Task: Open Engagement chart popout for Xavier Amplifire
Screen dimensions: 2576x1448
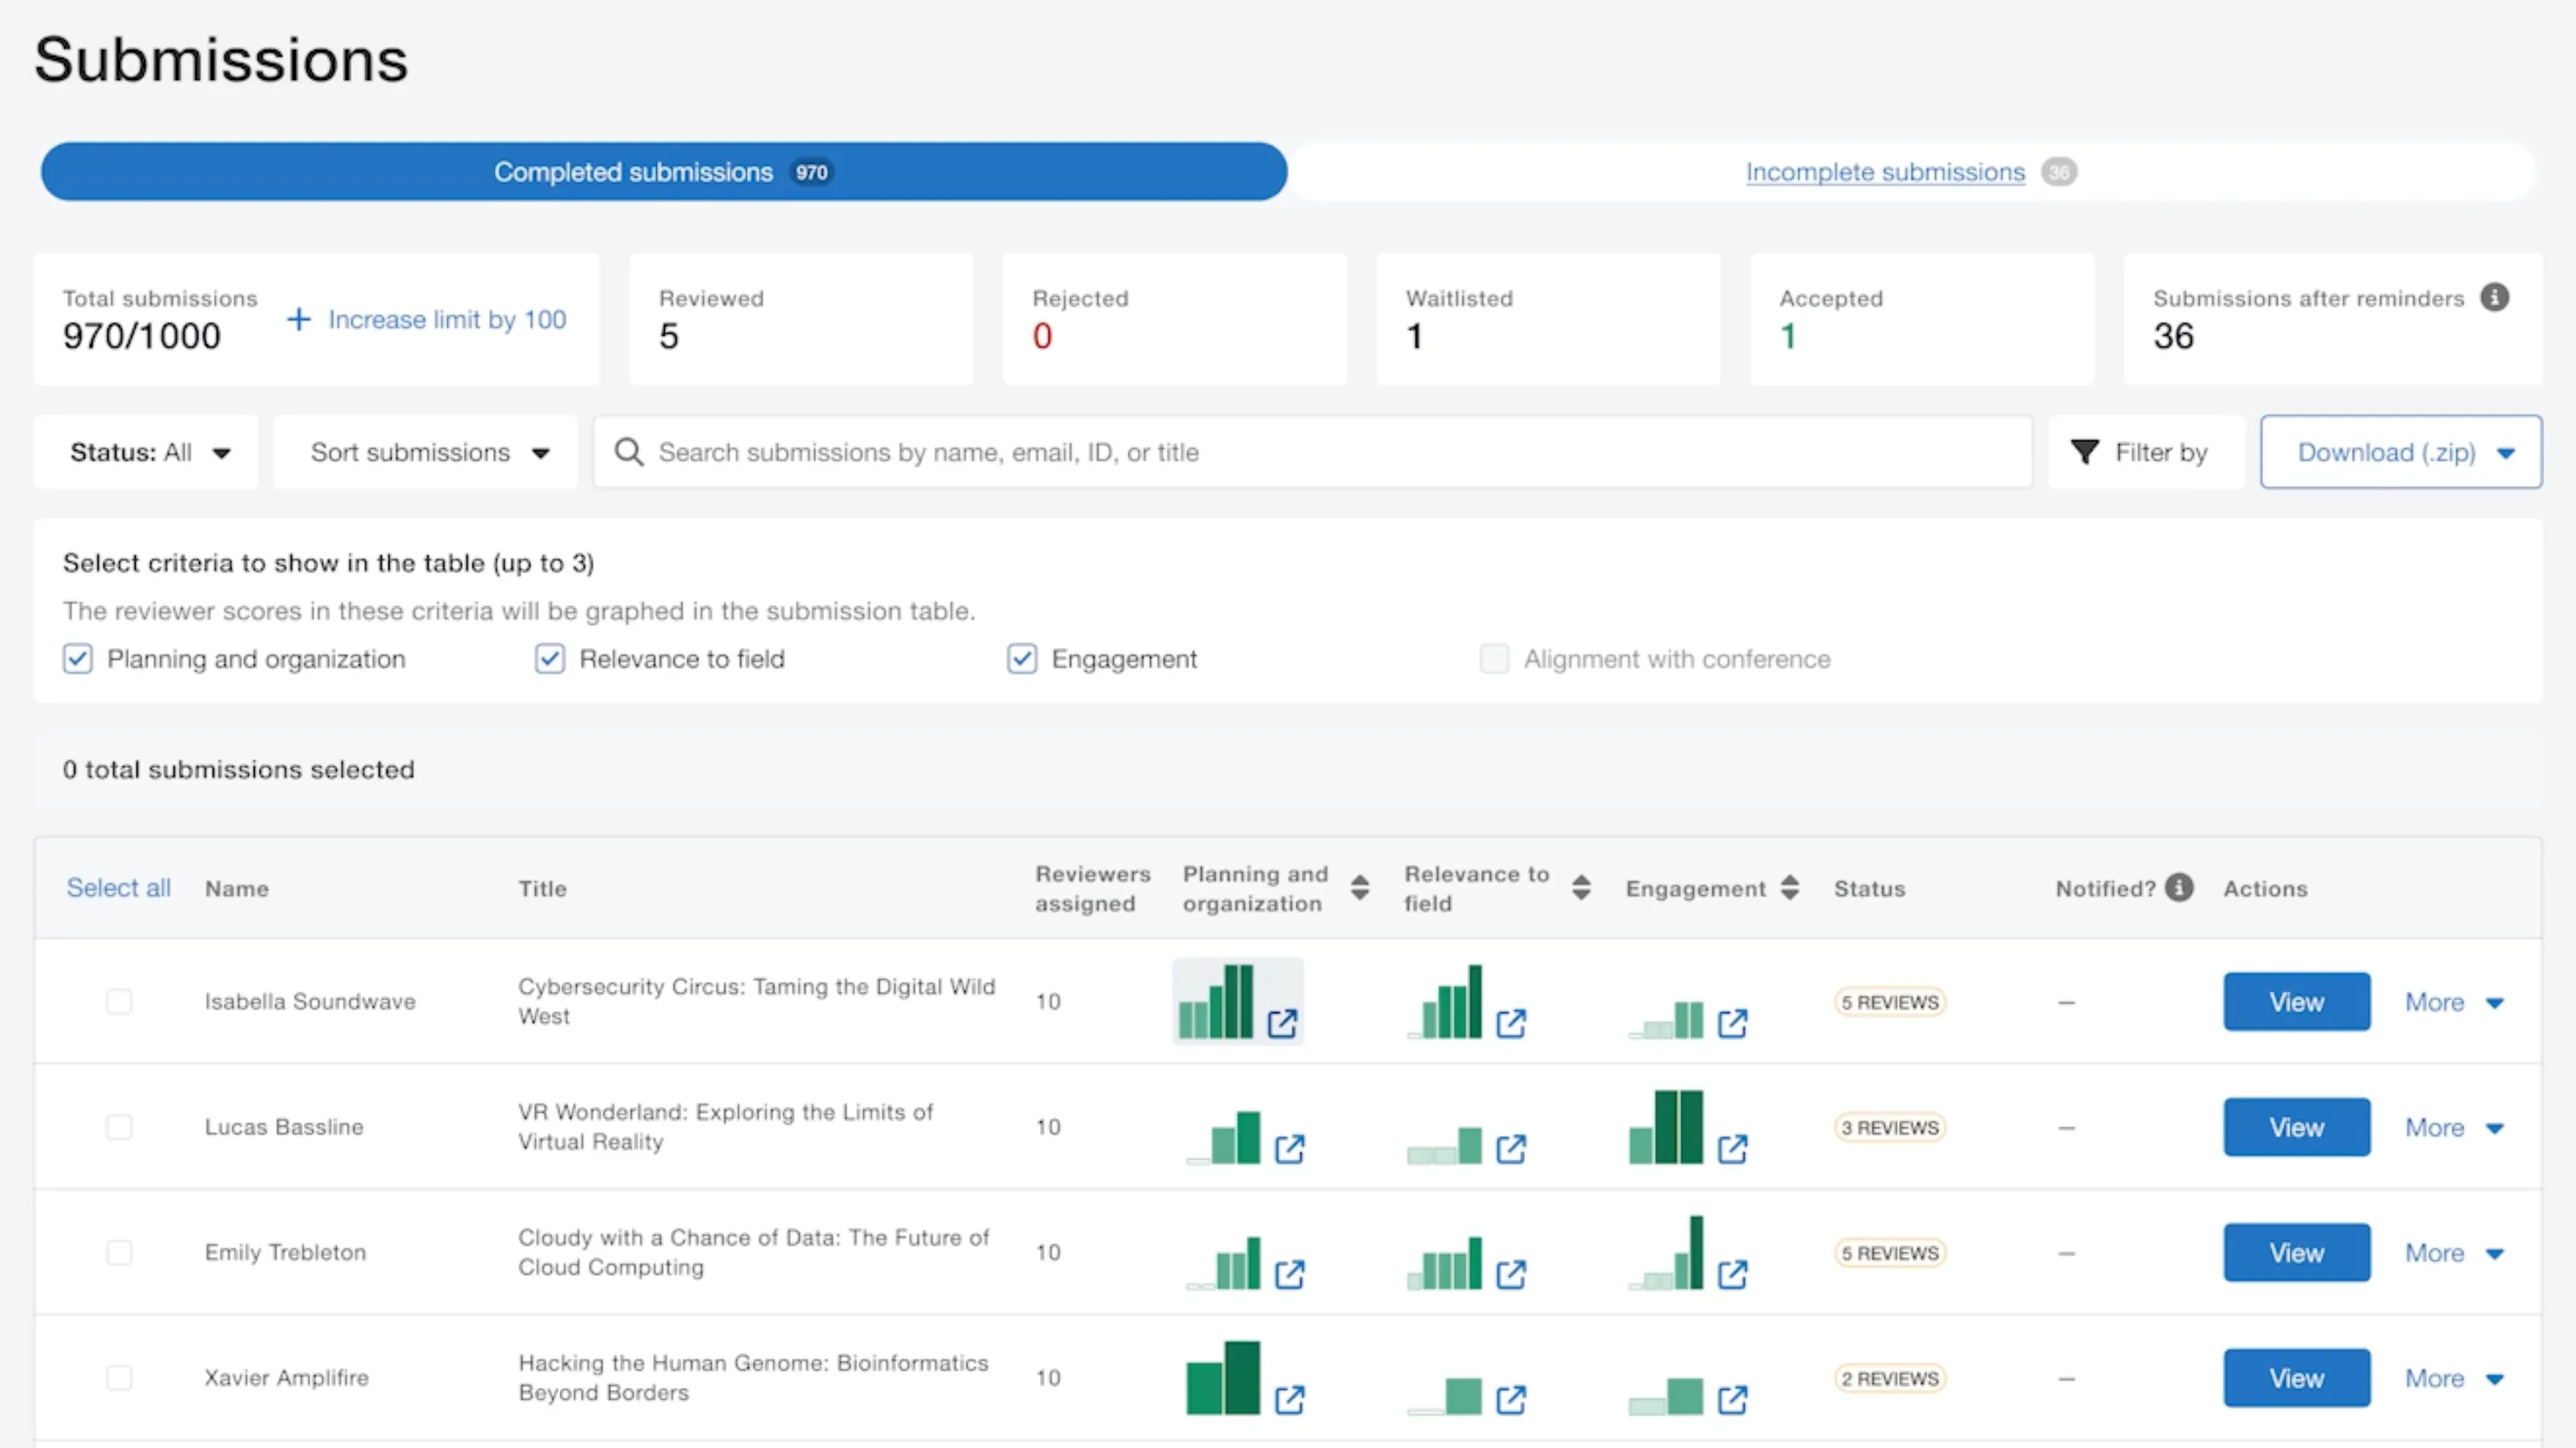Action: click(x=1733, y=1400)
